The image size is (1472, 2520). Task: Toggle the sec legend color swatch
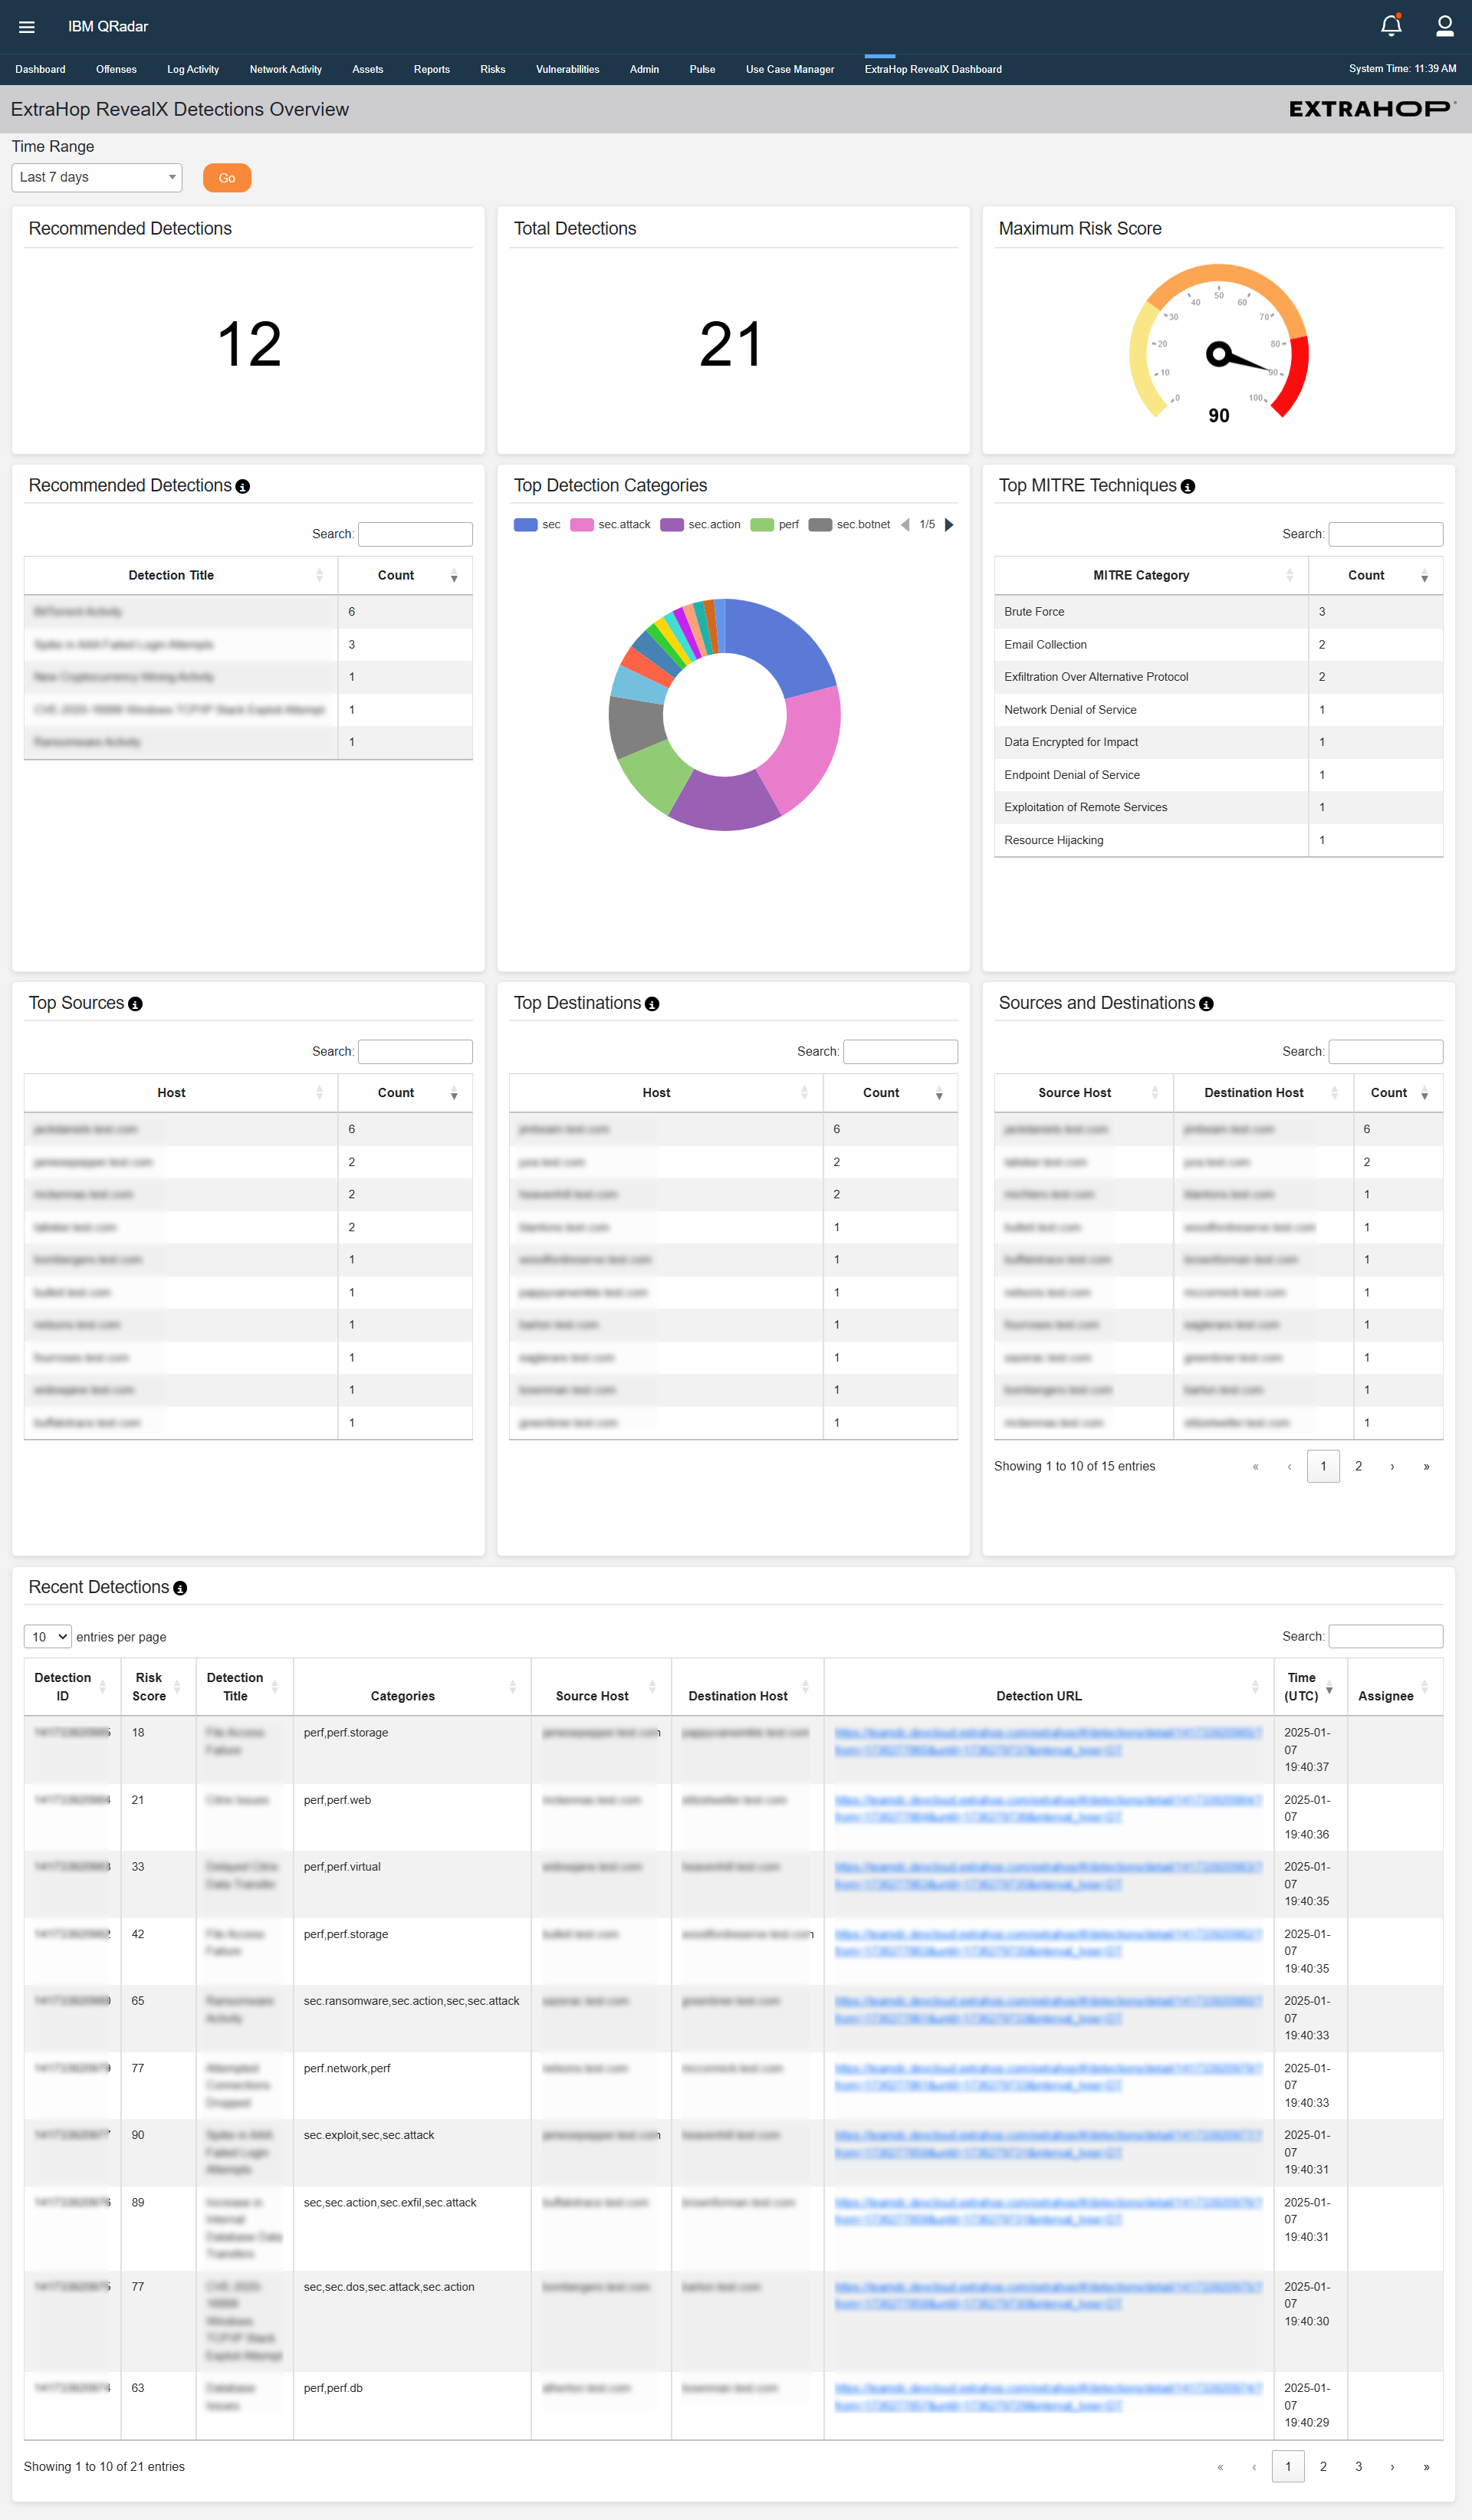point(525,525)
